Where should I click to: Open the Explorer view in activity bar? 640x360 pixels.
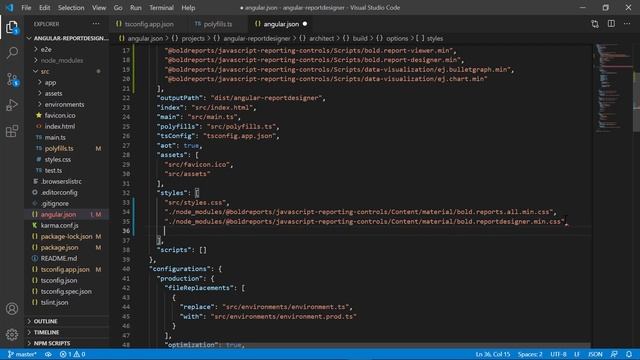click(12, 27)
